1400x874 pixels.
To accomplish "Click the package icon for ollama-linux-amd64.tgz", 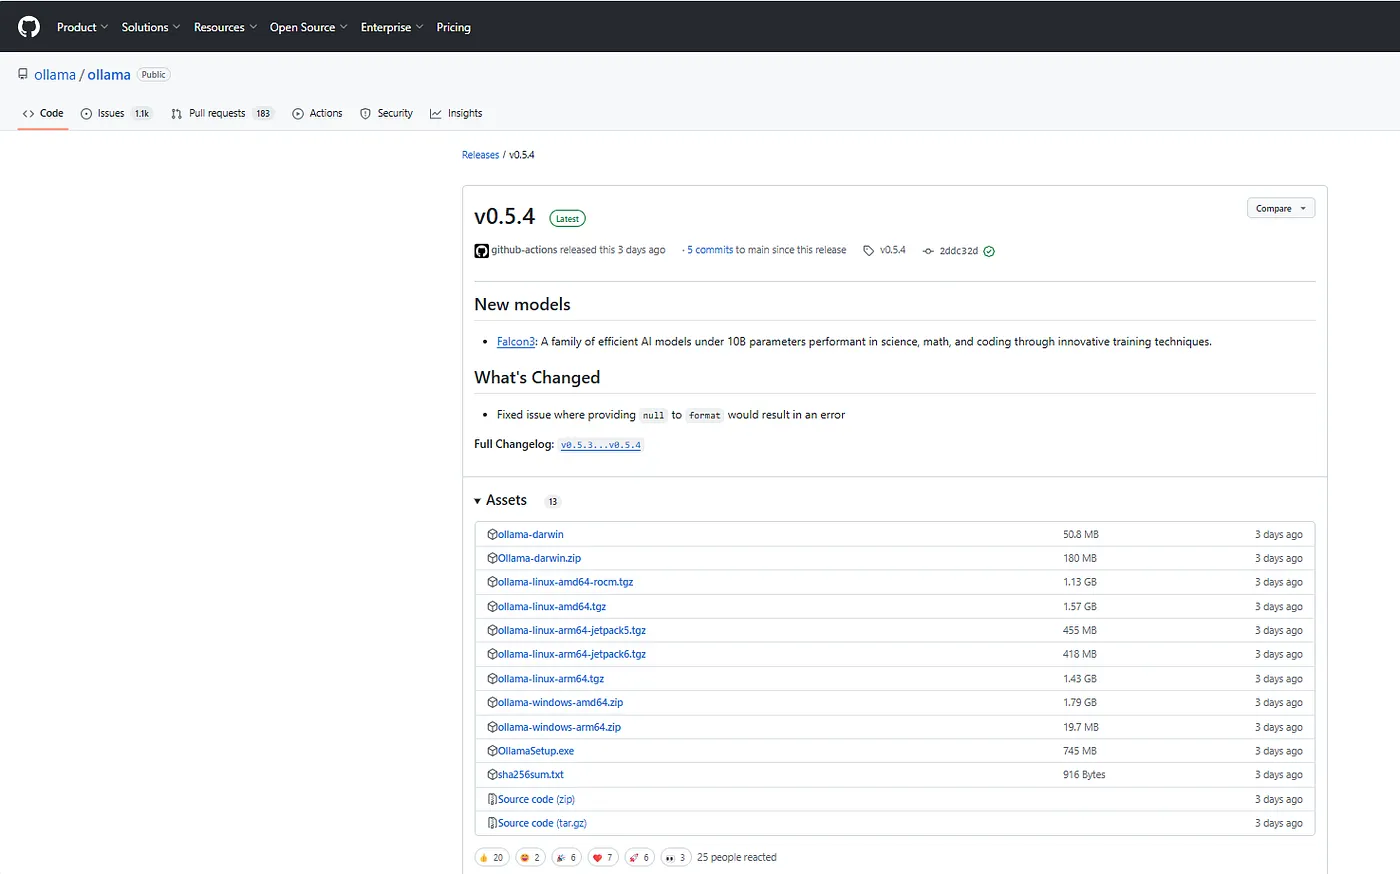I will [492, 606].
